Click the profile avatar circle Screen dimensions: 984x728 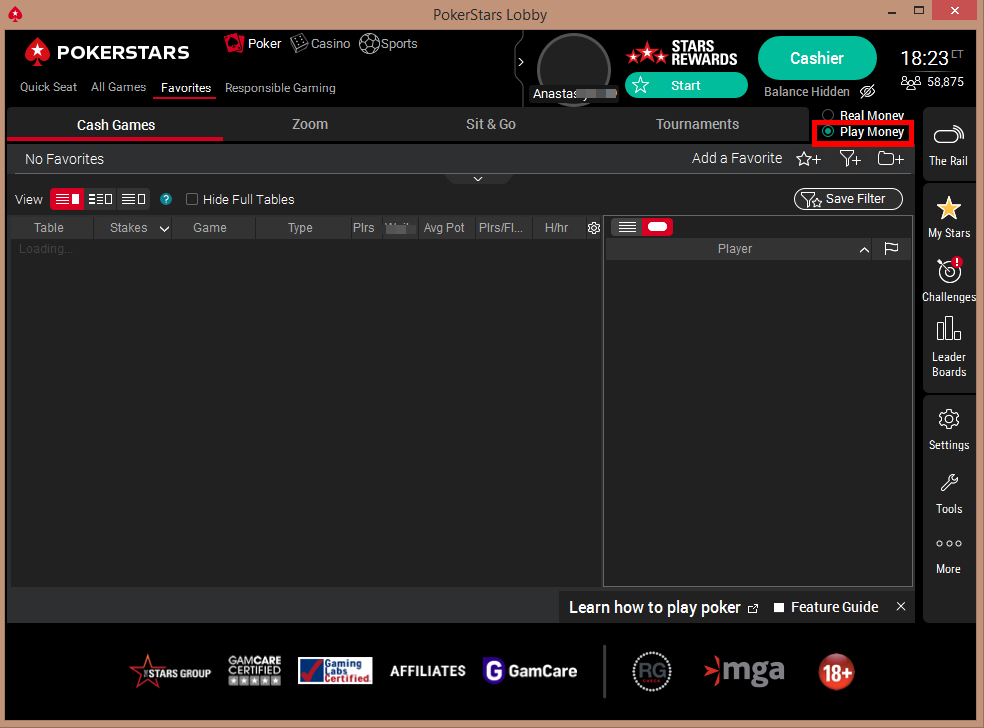[574, 68]
